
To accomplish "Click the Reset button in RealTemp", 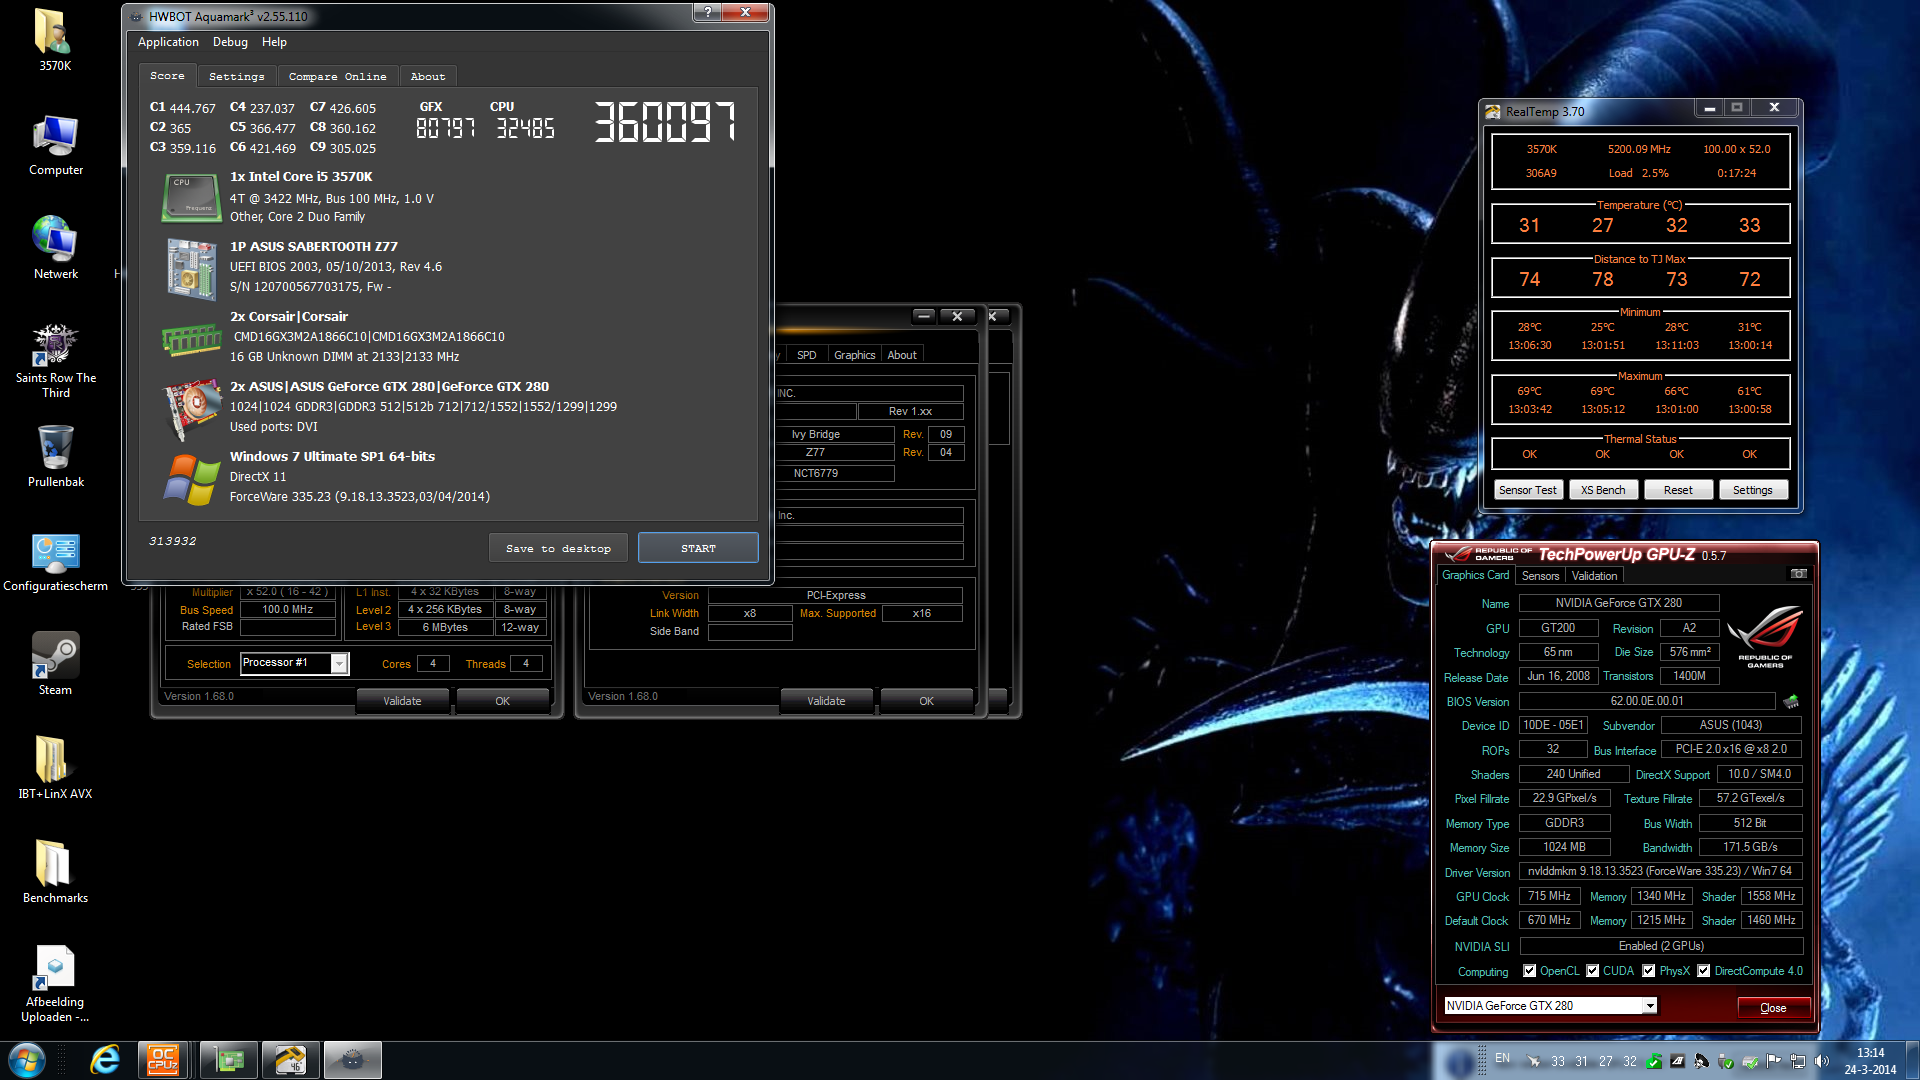I will point(1678,490).
